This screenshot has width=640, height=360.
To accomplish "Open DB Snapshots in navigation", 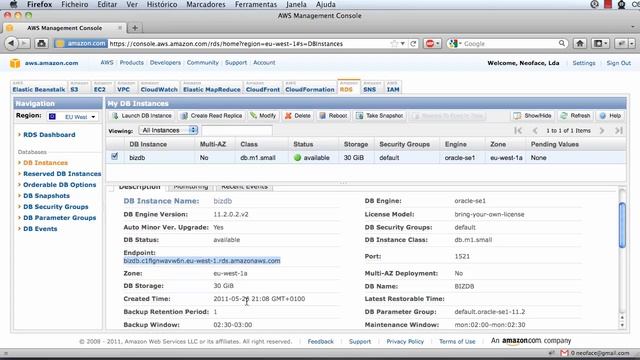I will coord(46,196).
